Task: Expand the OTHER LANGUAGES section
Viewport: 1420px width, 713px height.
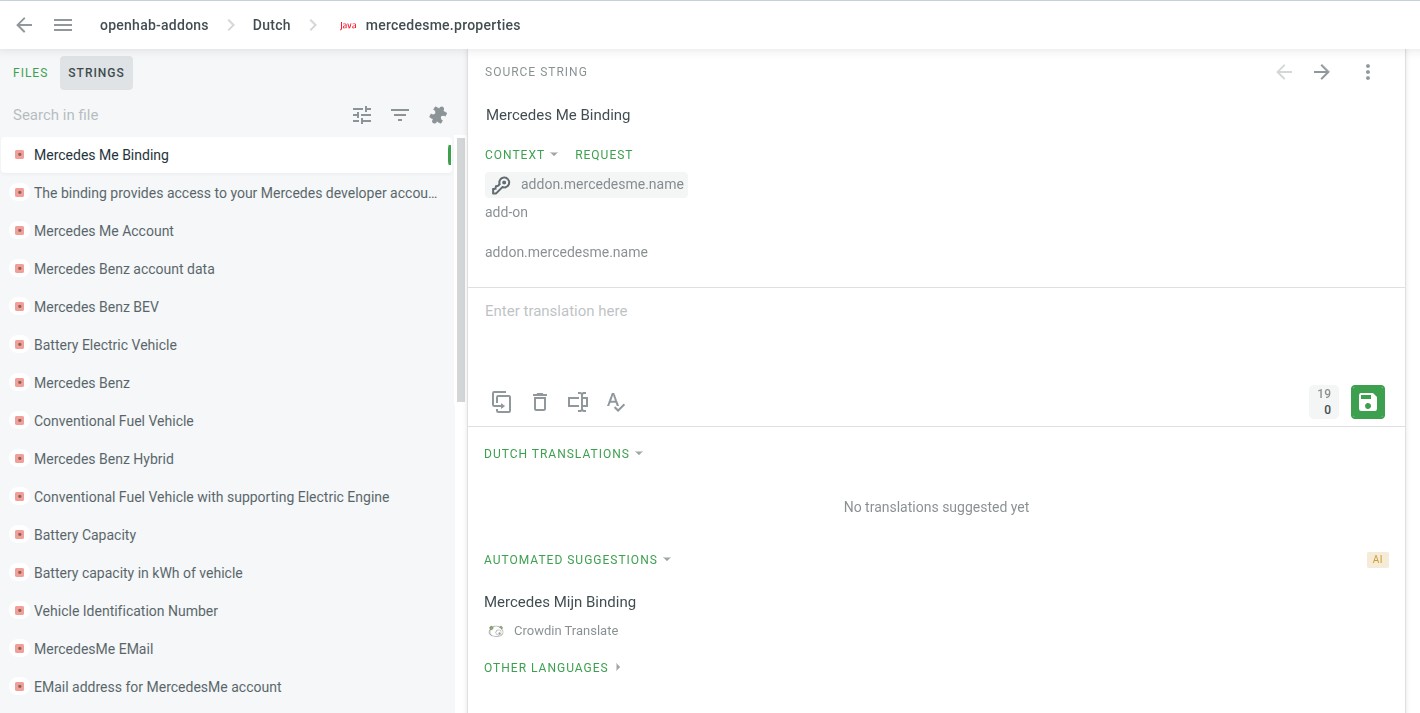Action: (552, 668)
